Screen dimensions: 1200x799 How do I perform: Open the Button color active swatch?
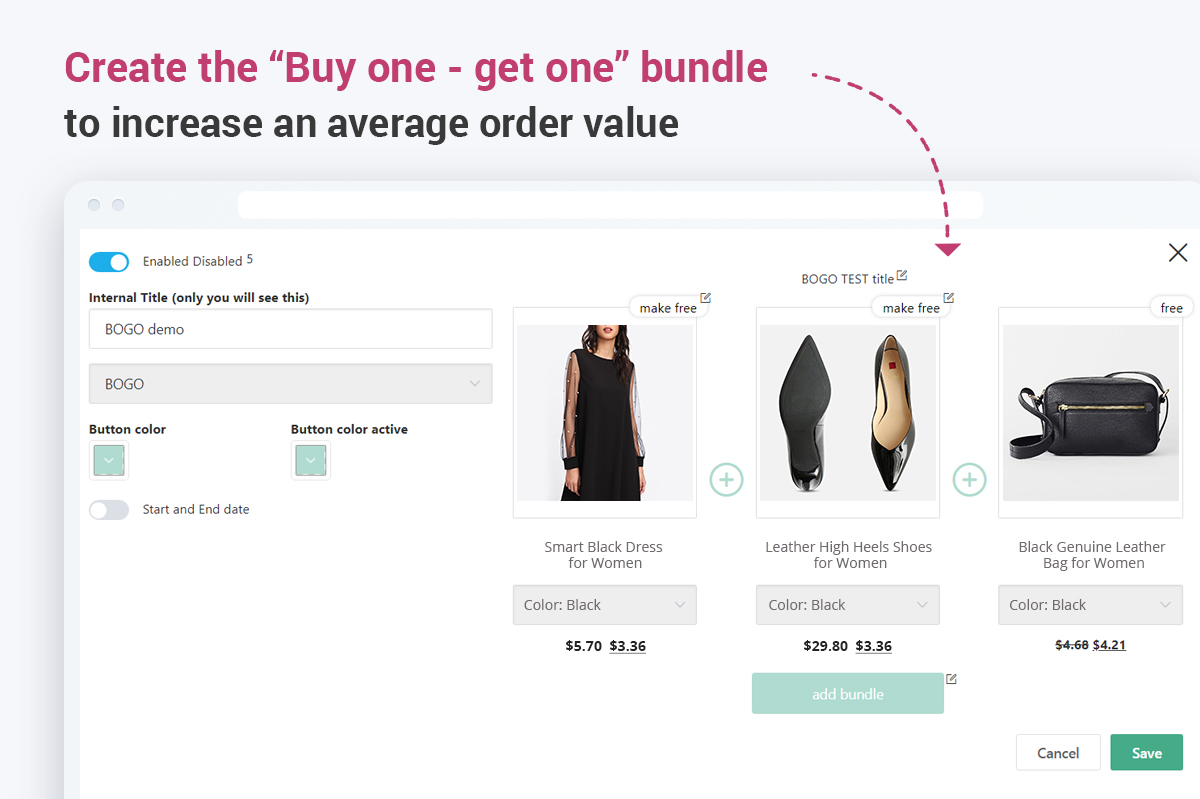(311, 461)
